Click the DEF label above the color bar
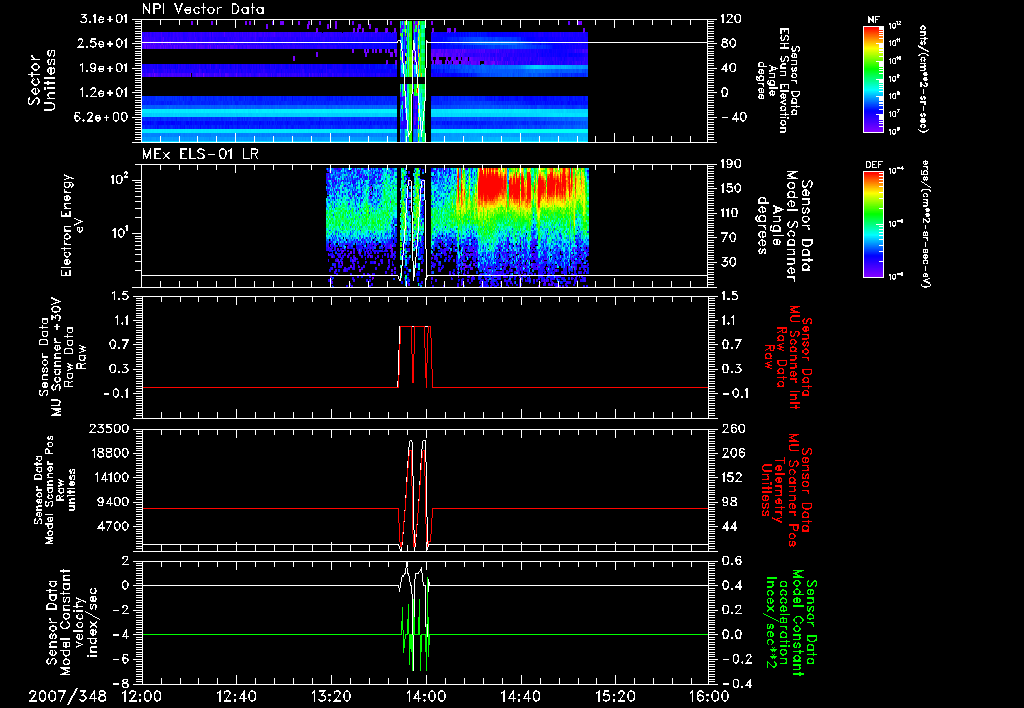This screenshot has width=1024, height=708. click(874, 165)
